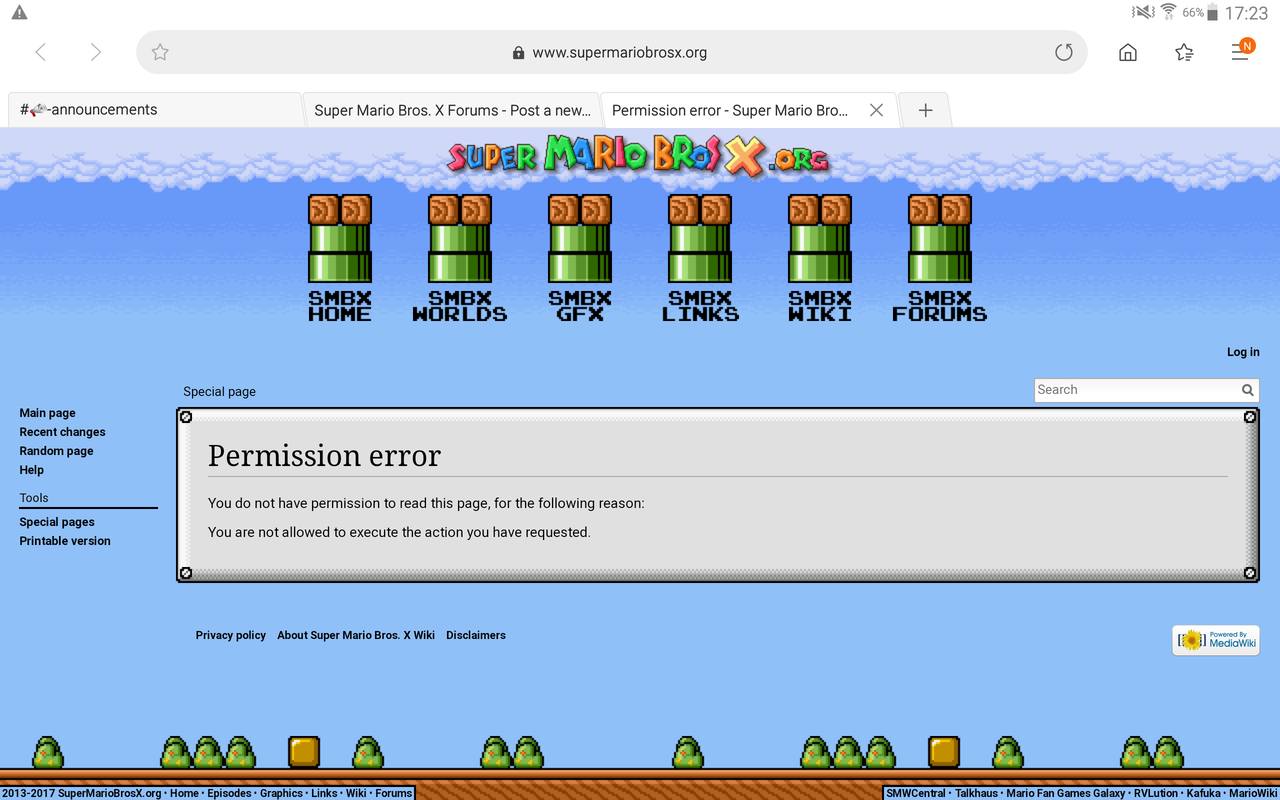1280x800 pixels.
Task: Tap the muted vibrate status icon
Action: [x=1143, y=12]
